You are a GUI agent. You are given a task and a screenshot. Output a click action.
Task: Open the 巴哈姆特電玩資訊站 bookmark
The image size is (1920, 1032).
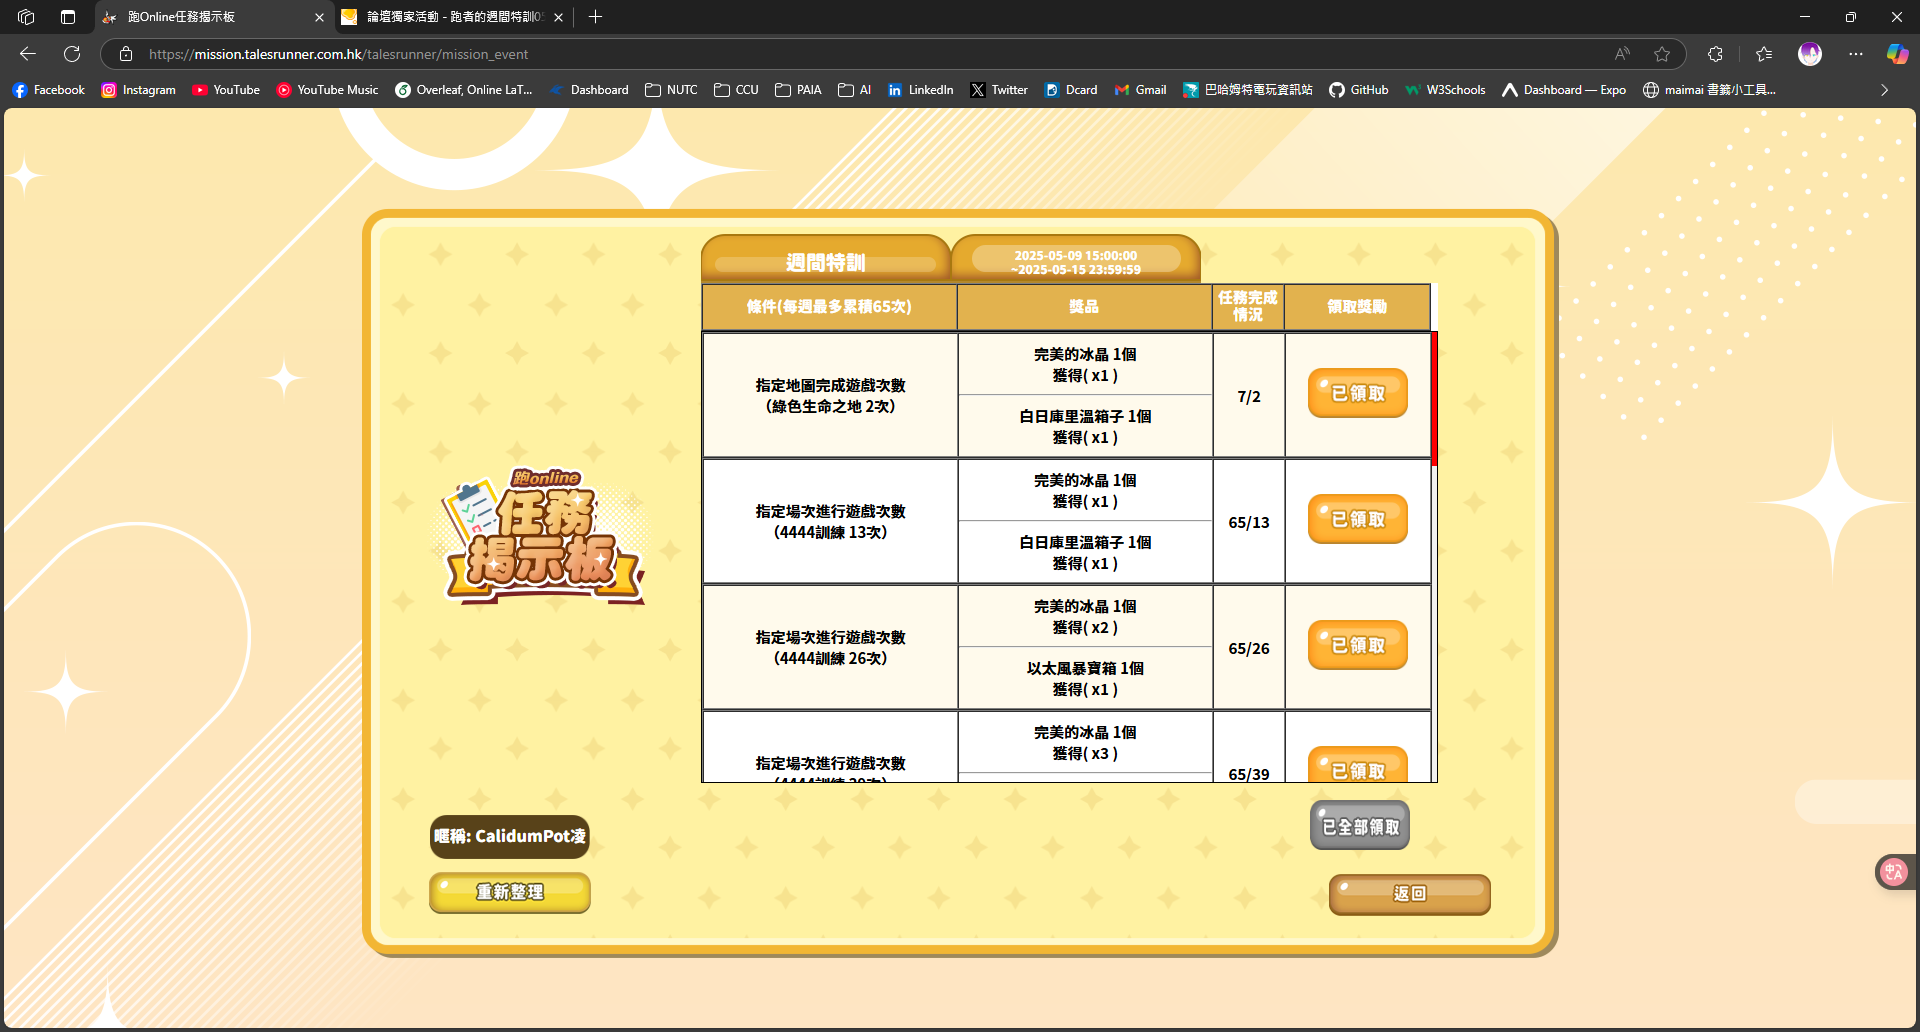tap(1247, 90)
